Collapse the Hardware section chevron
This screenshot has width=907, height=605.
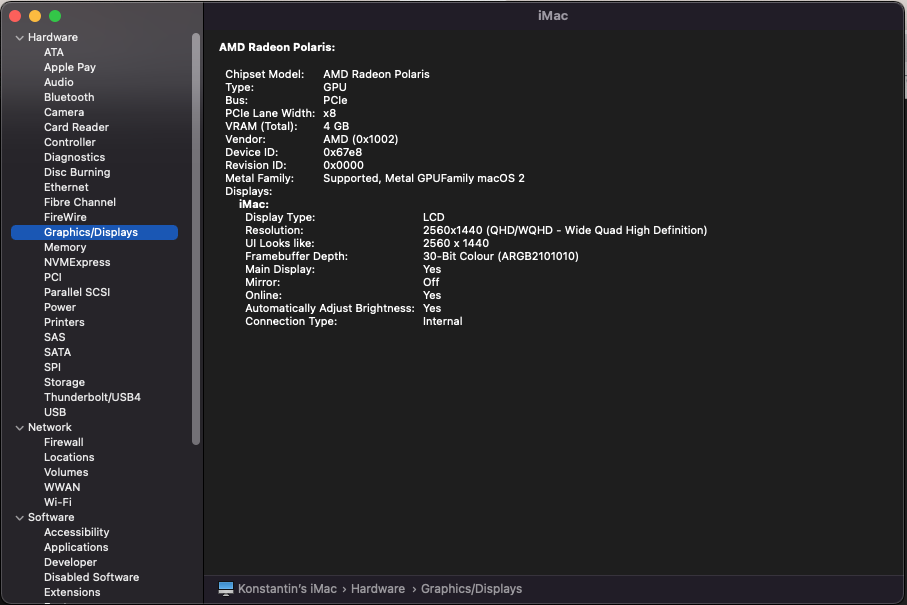coord(20,38)
